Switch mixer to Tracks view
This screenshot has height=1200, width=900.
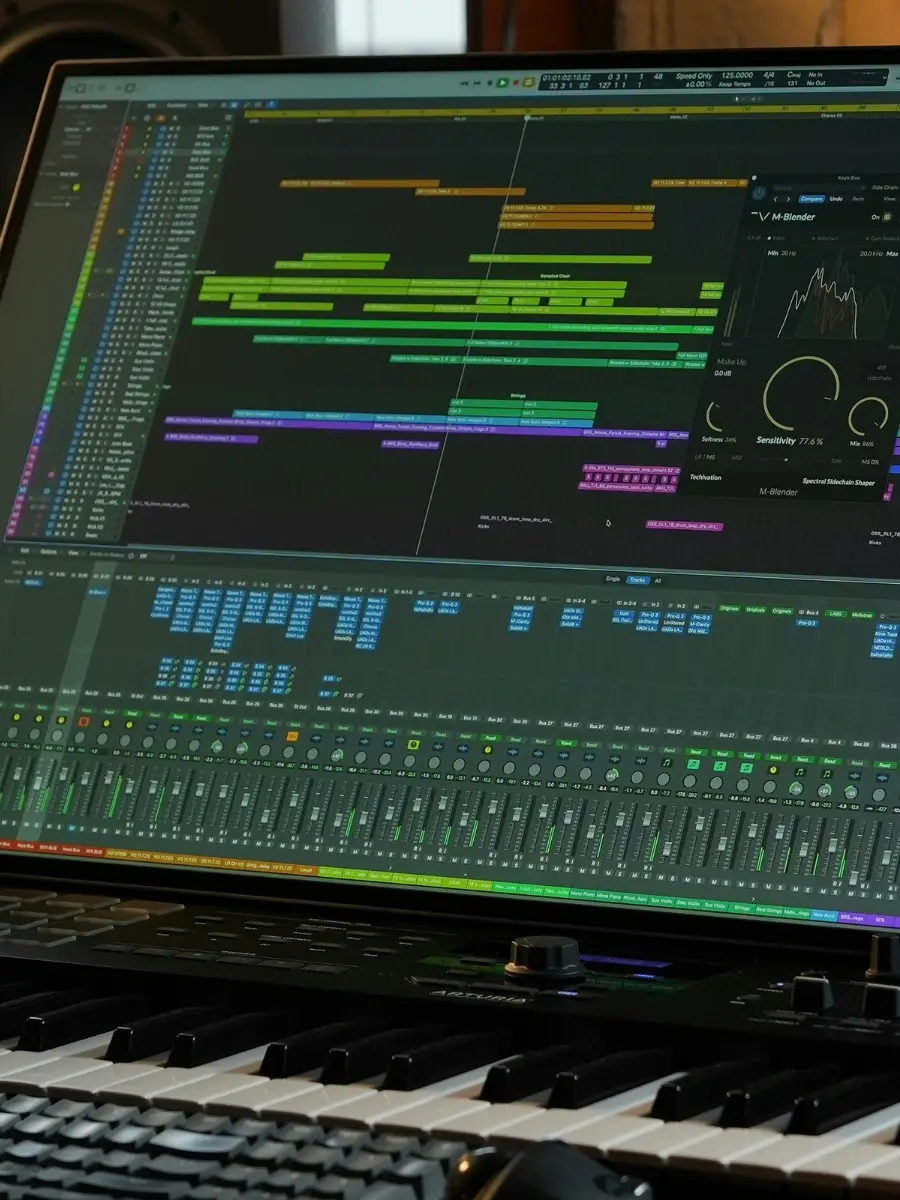tap(637, 580)
